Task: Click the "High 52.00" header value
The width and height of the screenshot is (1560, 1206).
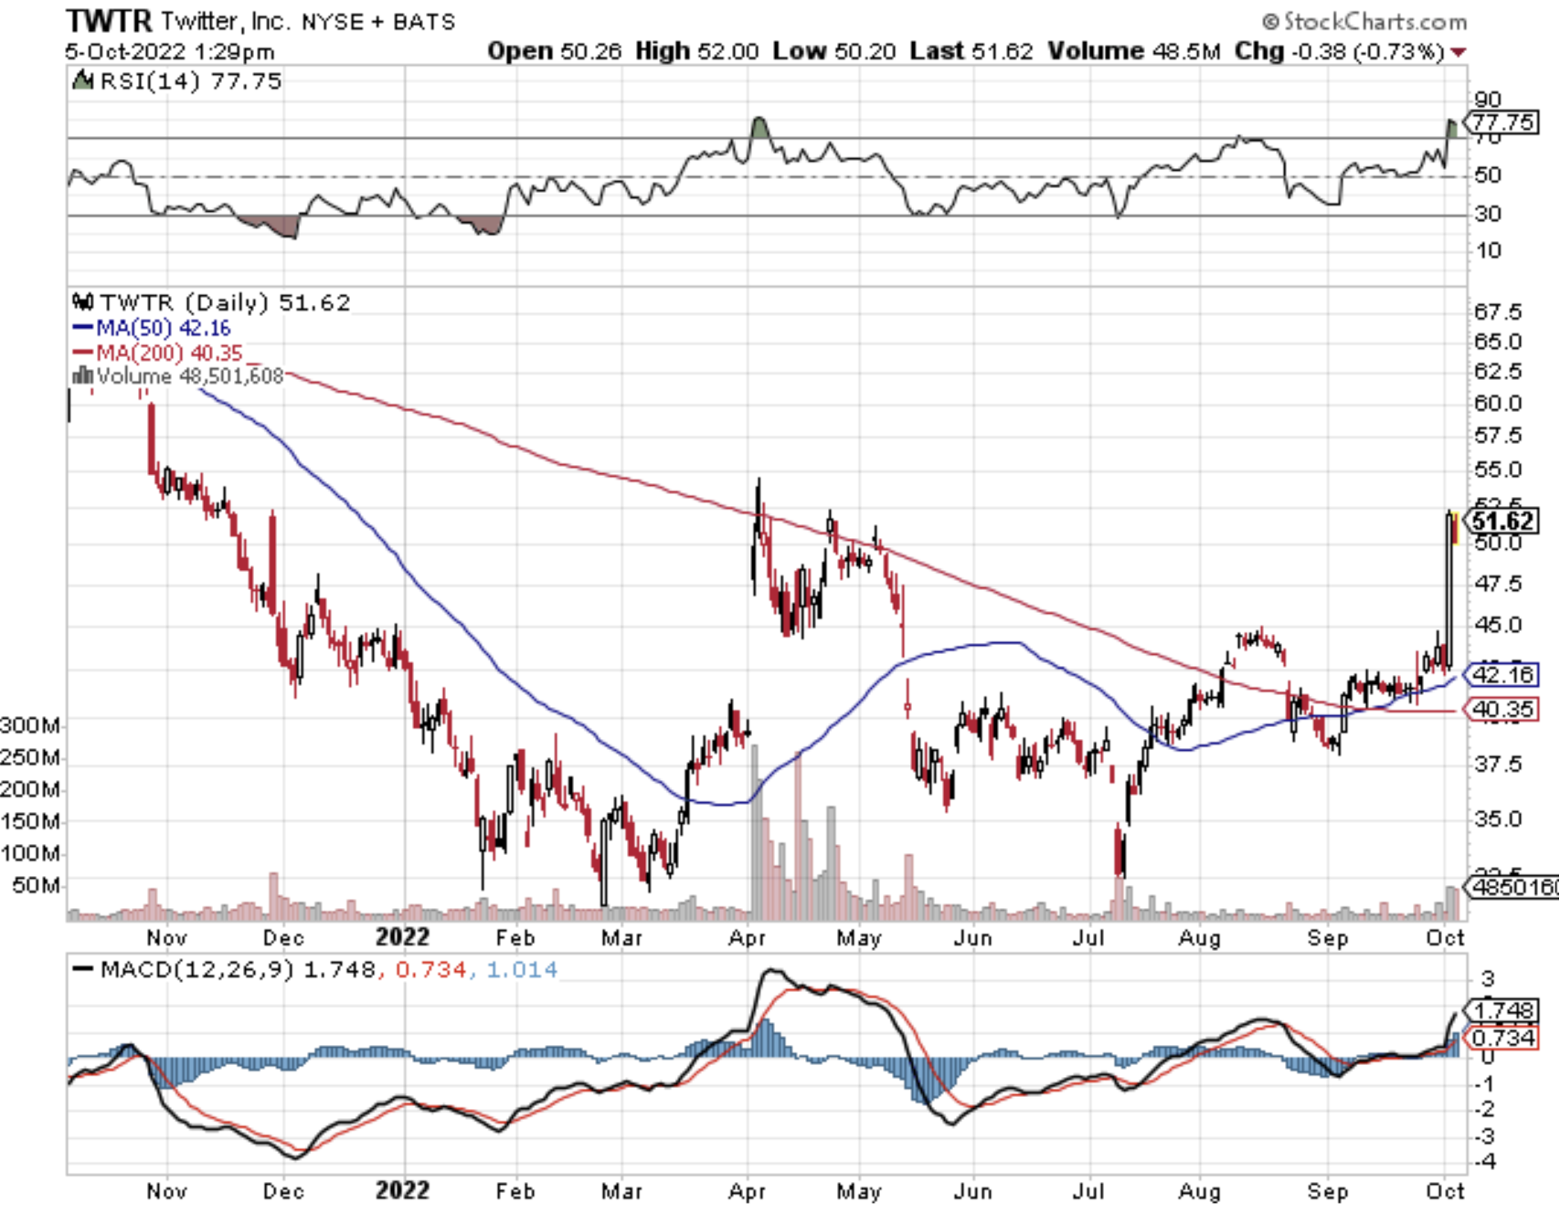Action: click(x=697, y=51)
